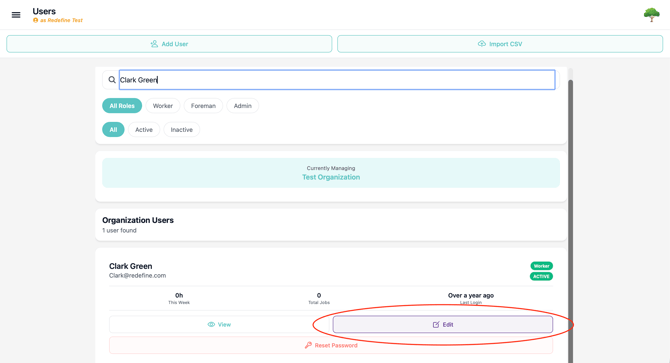Click the "Over a year ago" value
Image resolution: width=670 pixels, height=363 pixels.
pyautogui.click(x=471, y=296)
